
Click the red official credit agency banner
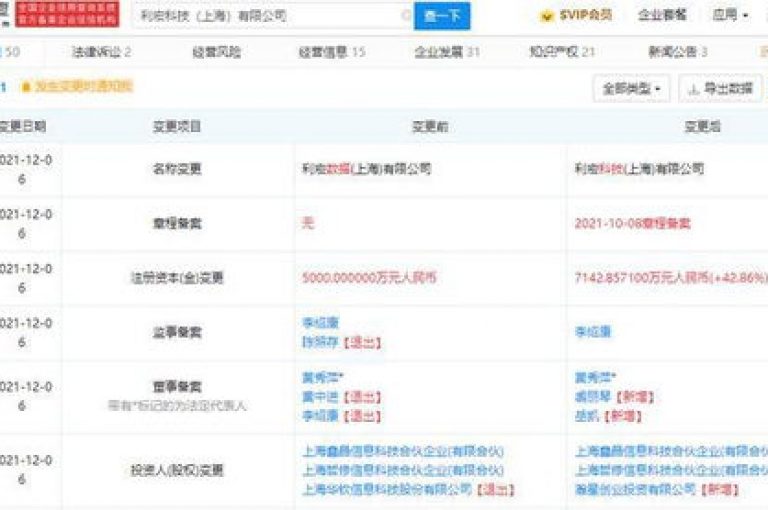pyautogui.click(x=67, y=14)
